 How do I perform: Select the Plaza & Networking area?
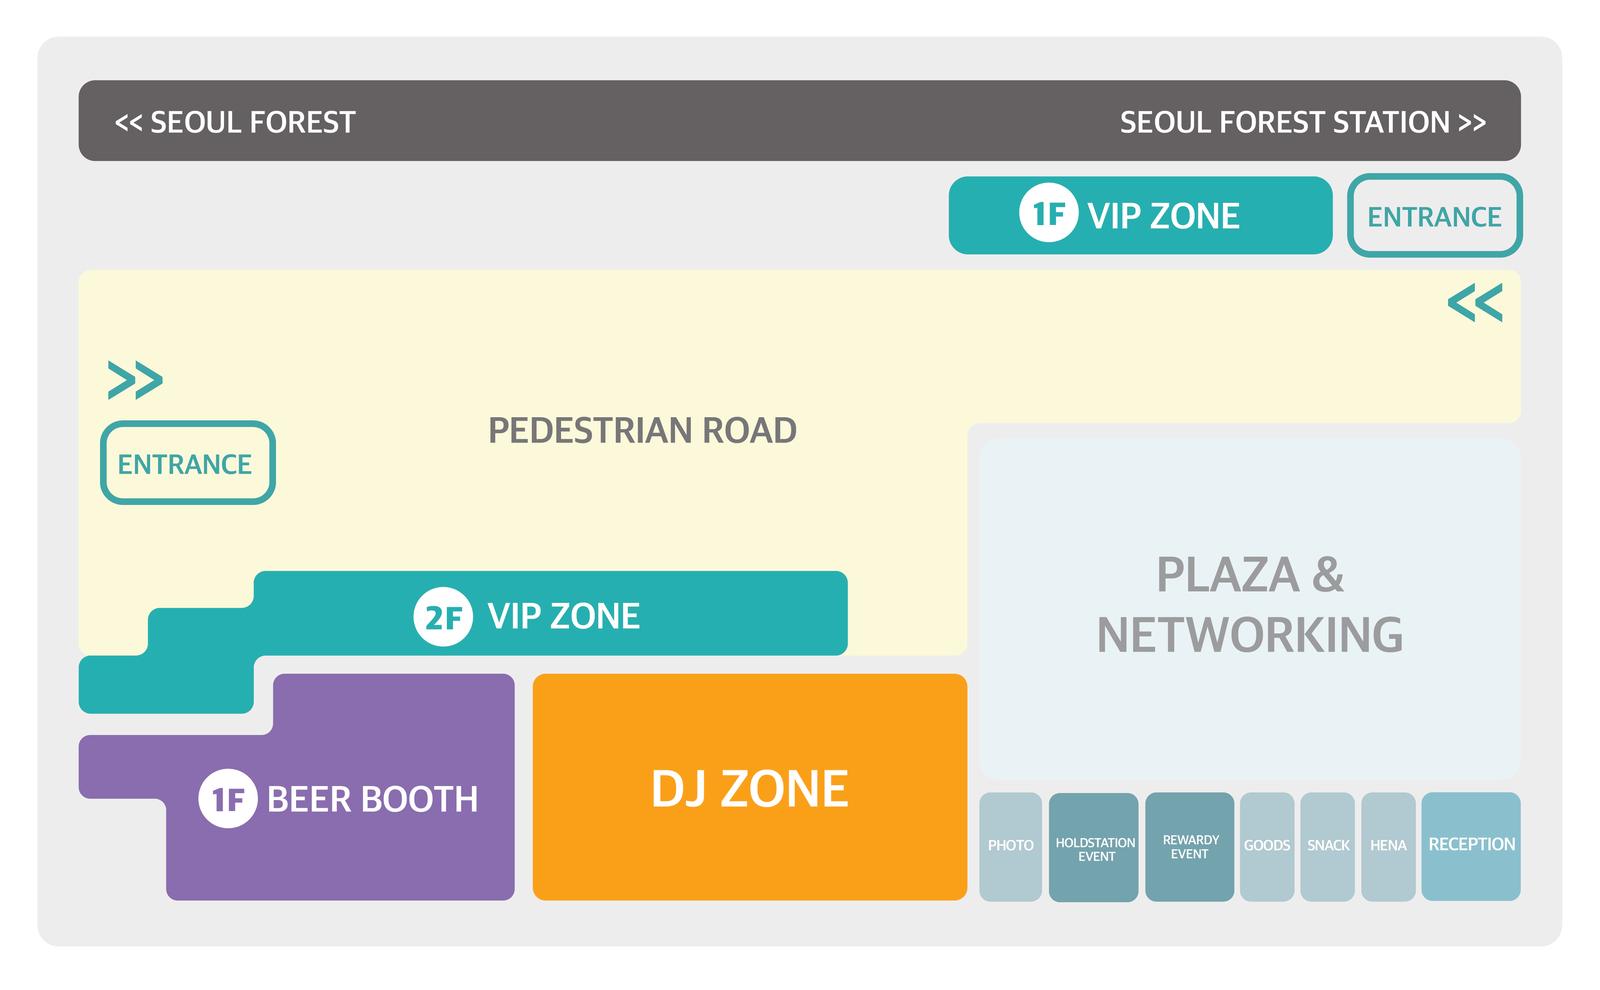1250,608
